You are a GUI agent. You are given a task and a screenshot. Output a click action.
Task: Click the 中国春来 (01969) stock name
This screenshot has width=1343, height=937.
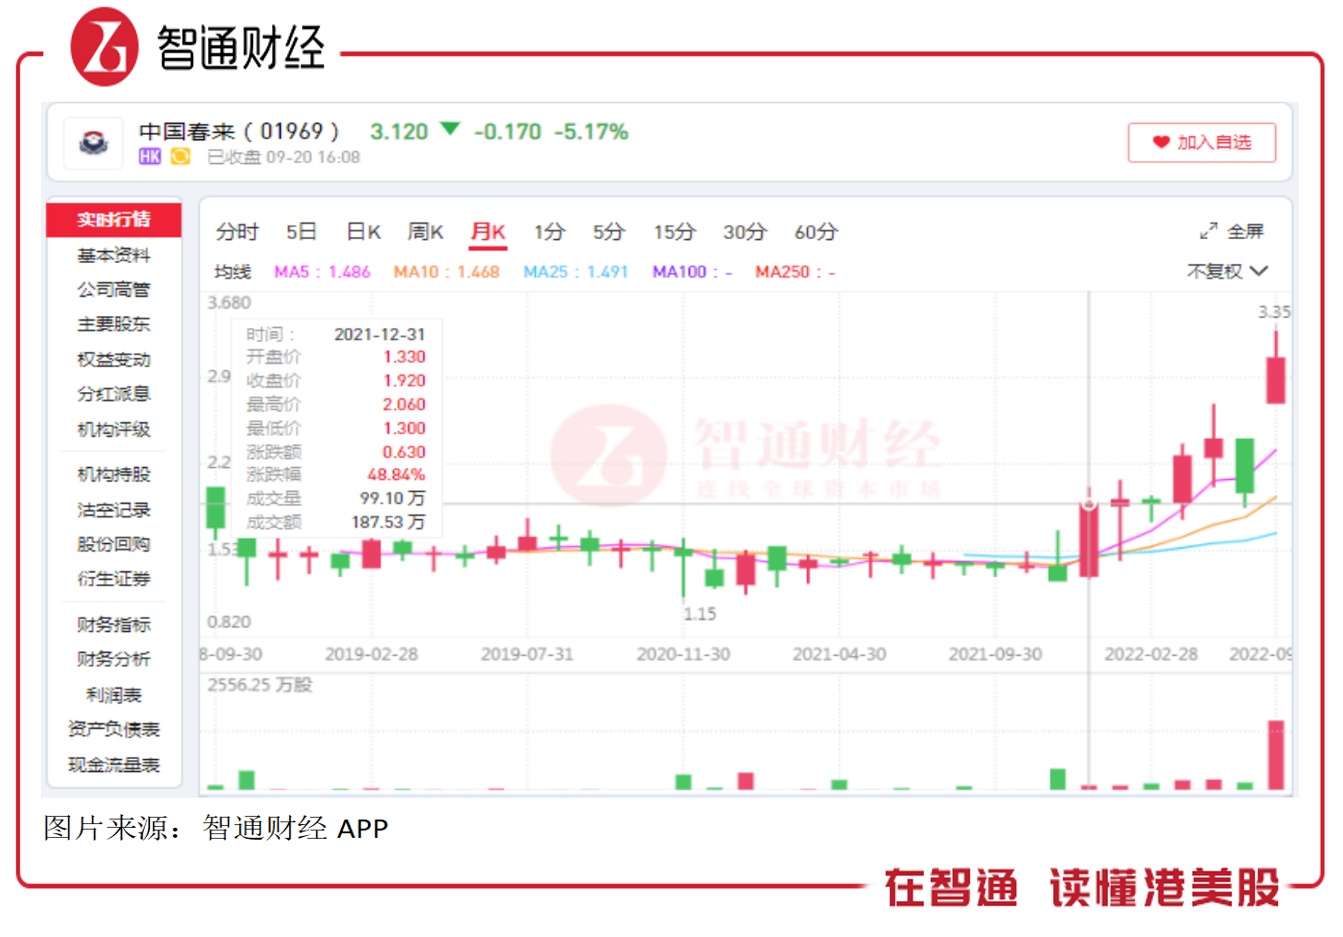(x=240, y=131)
